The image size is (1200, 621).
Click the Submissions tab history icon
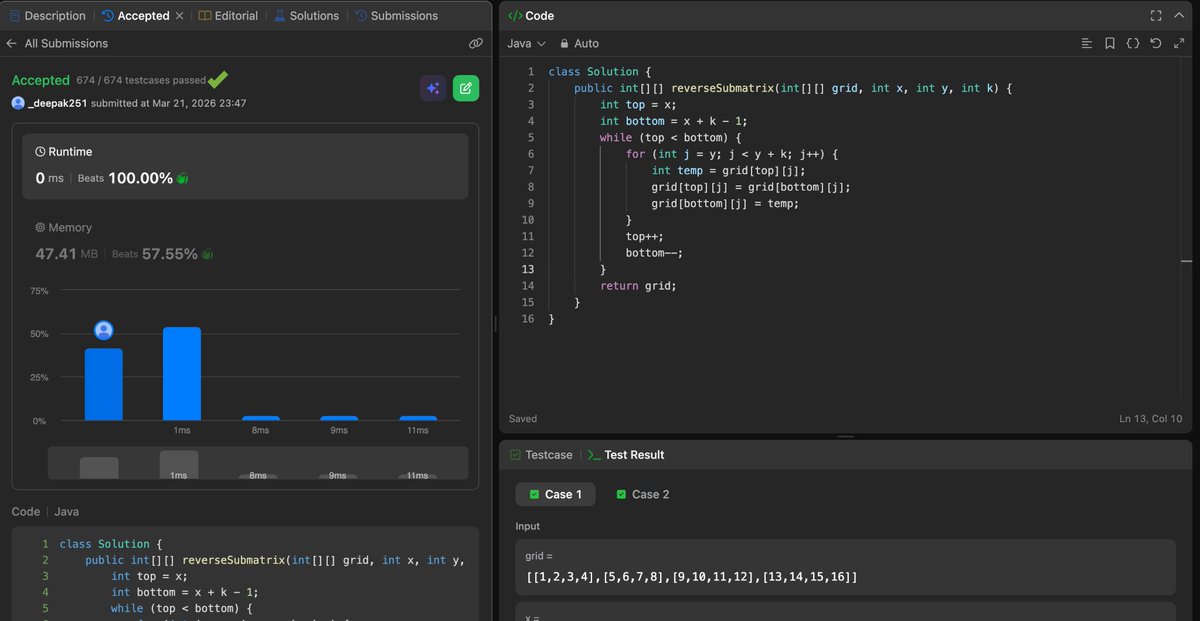click(360, 16)
